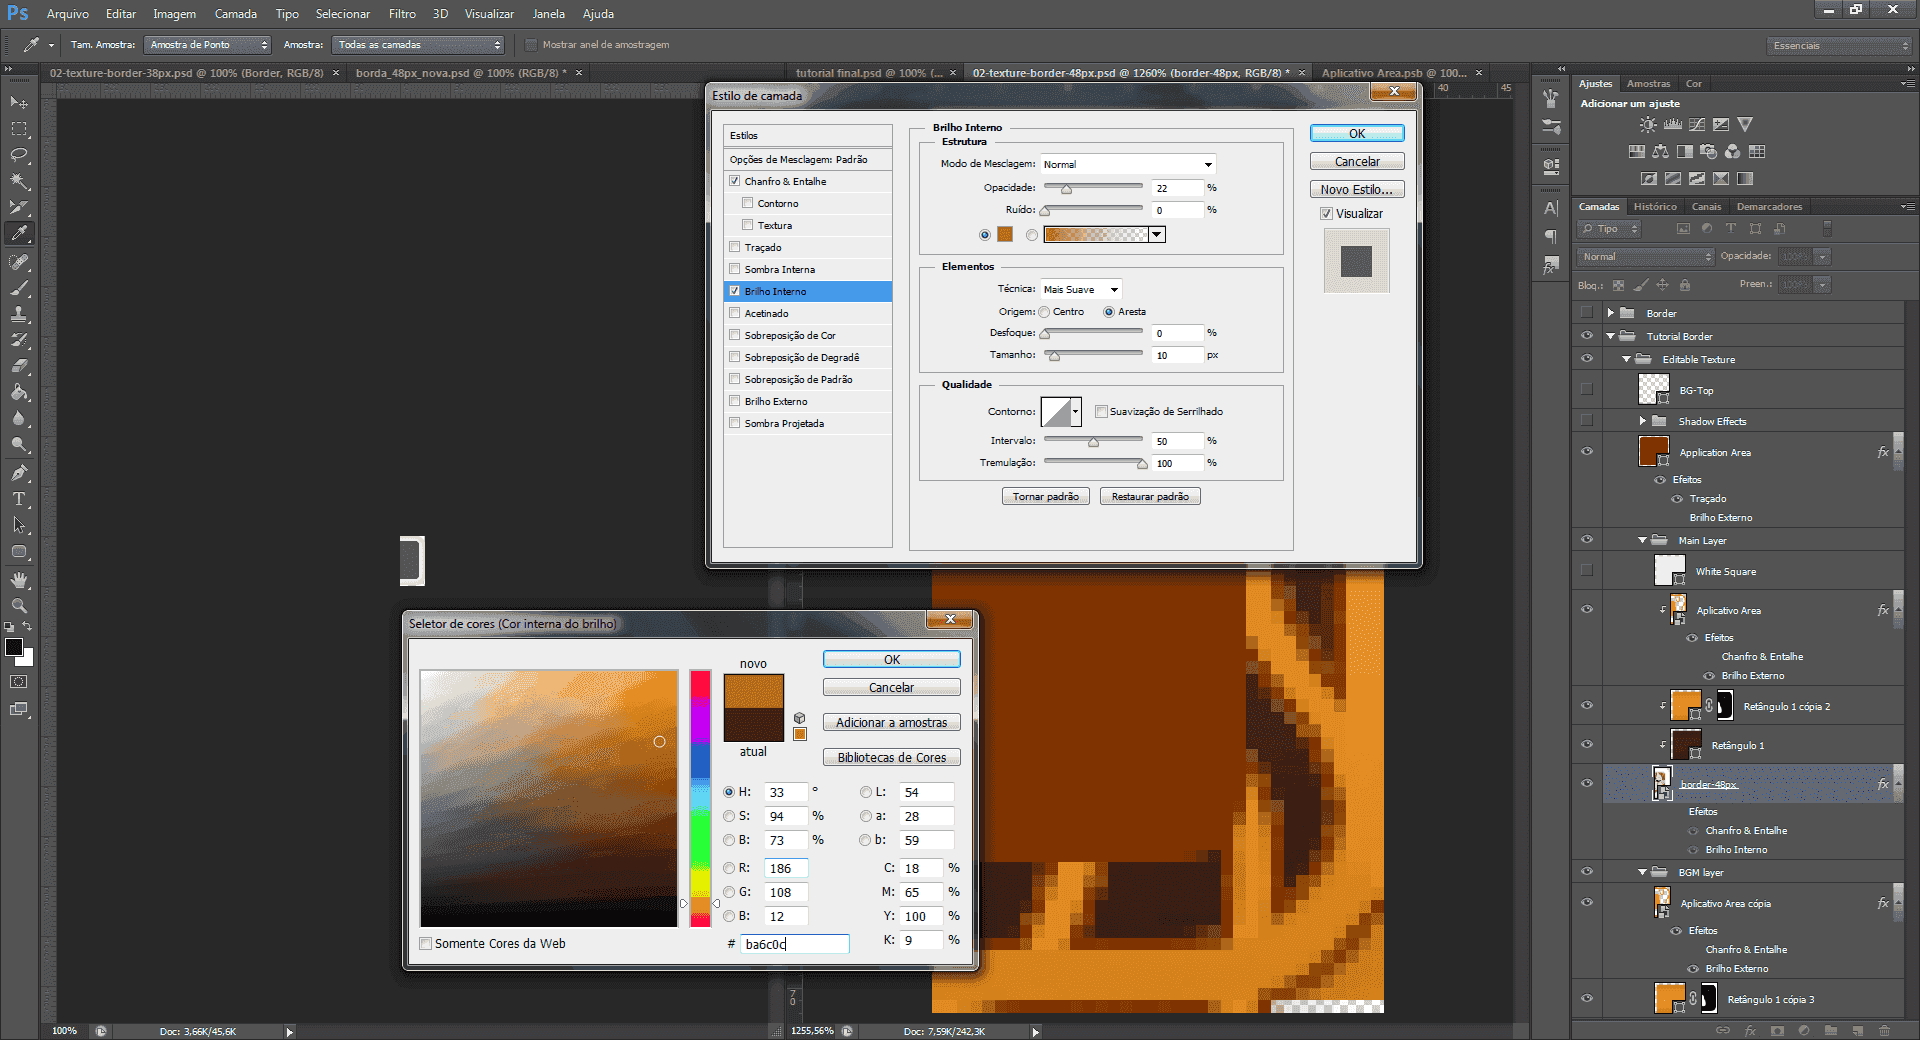Image resolution: width=1920 pixels, height=1040 pixels.
Task: Uncheck the Brilho Interno checkbox
Action: point(735,291)
